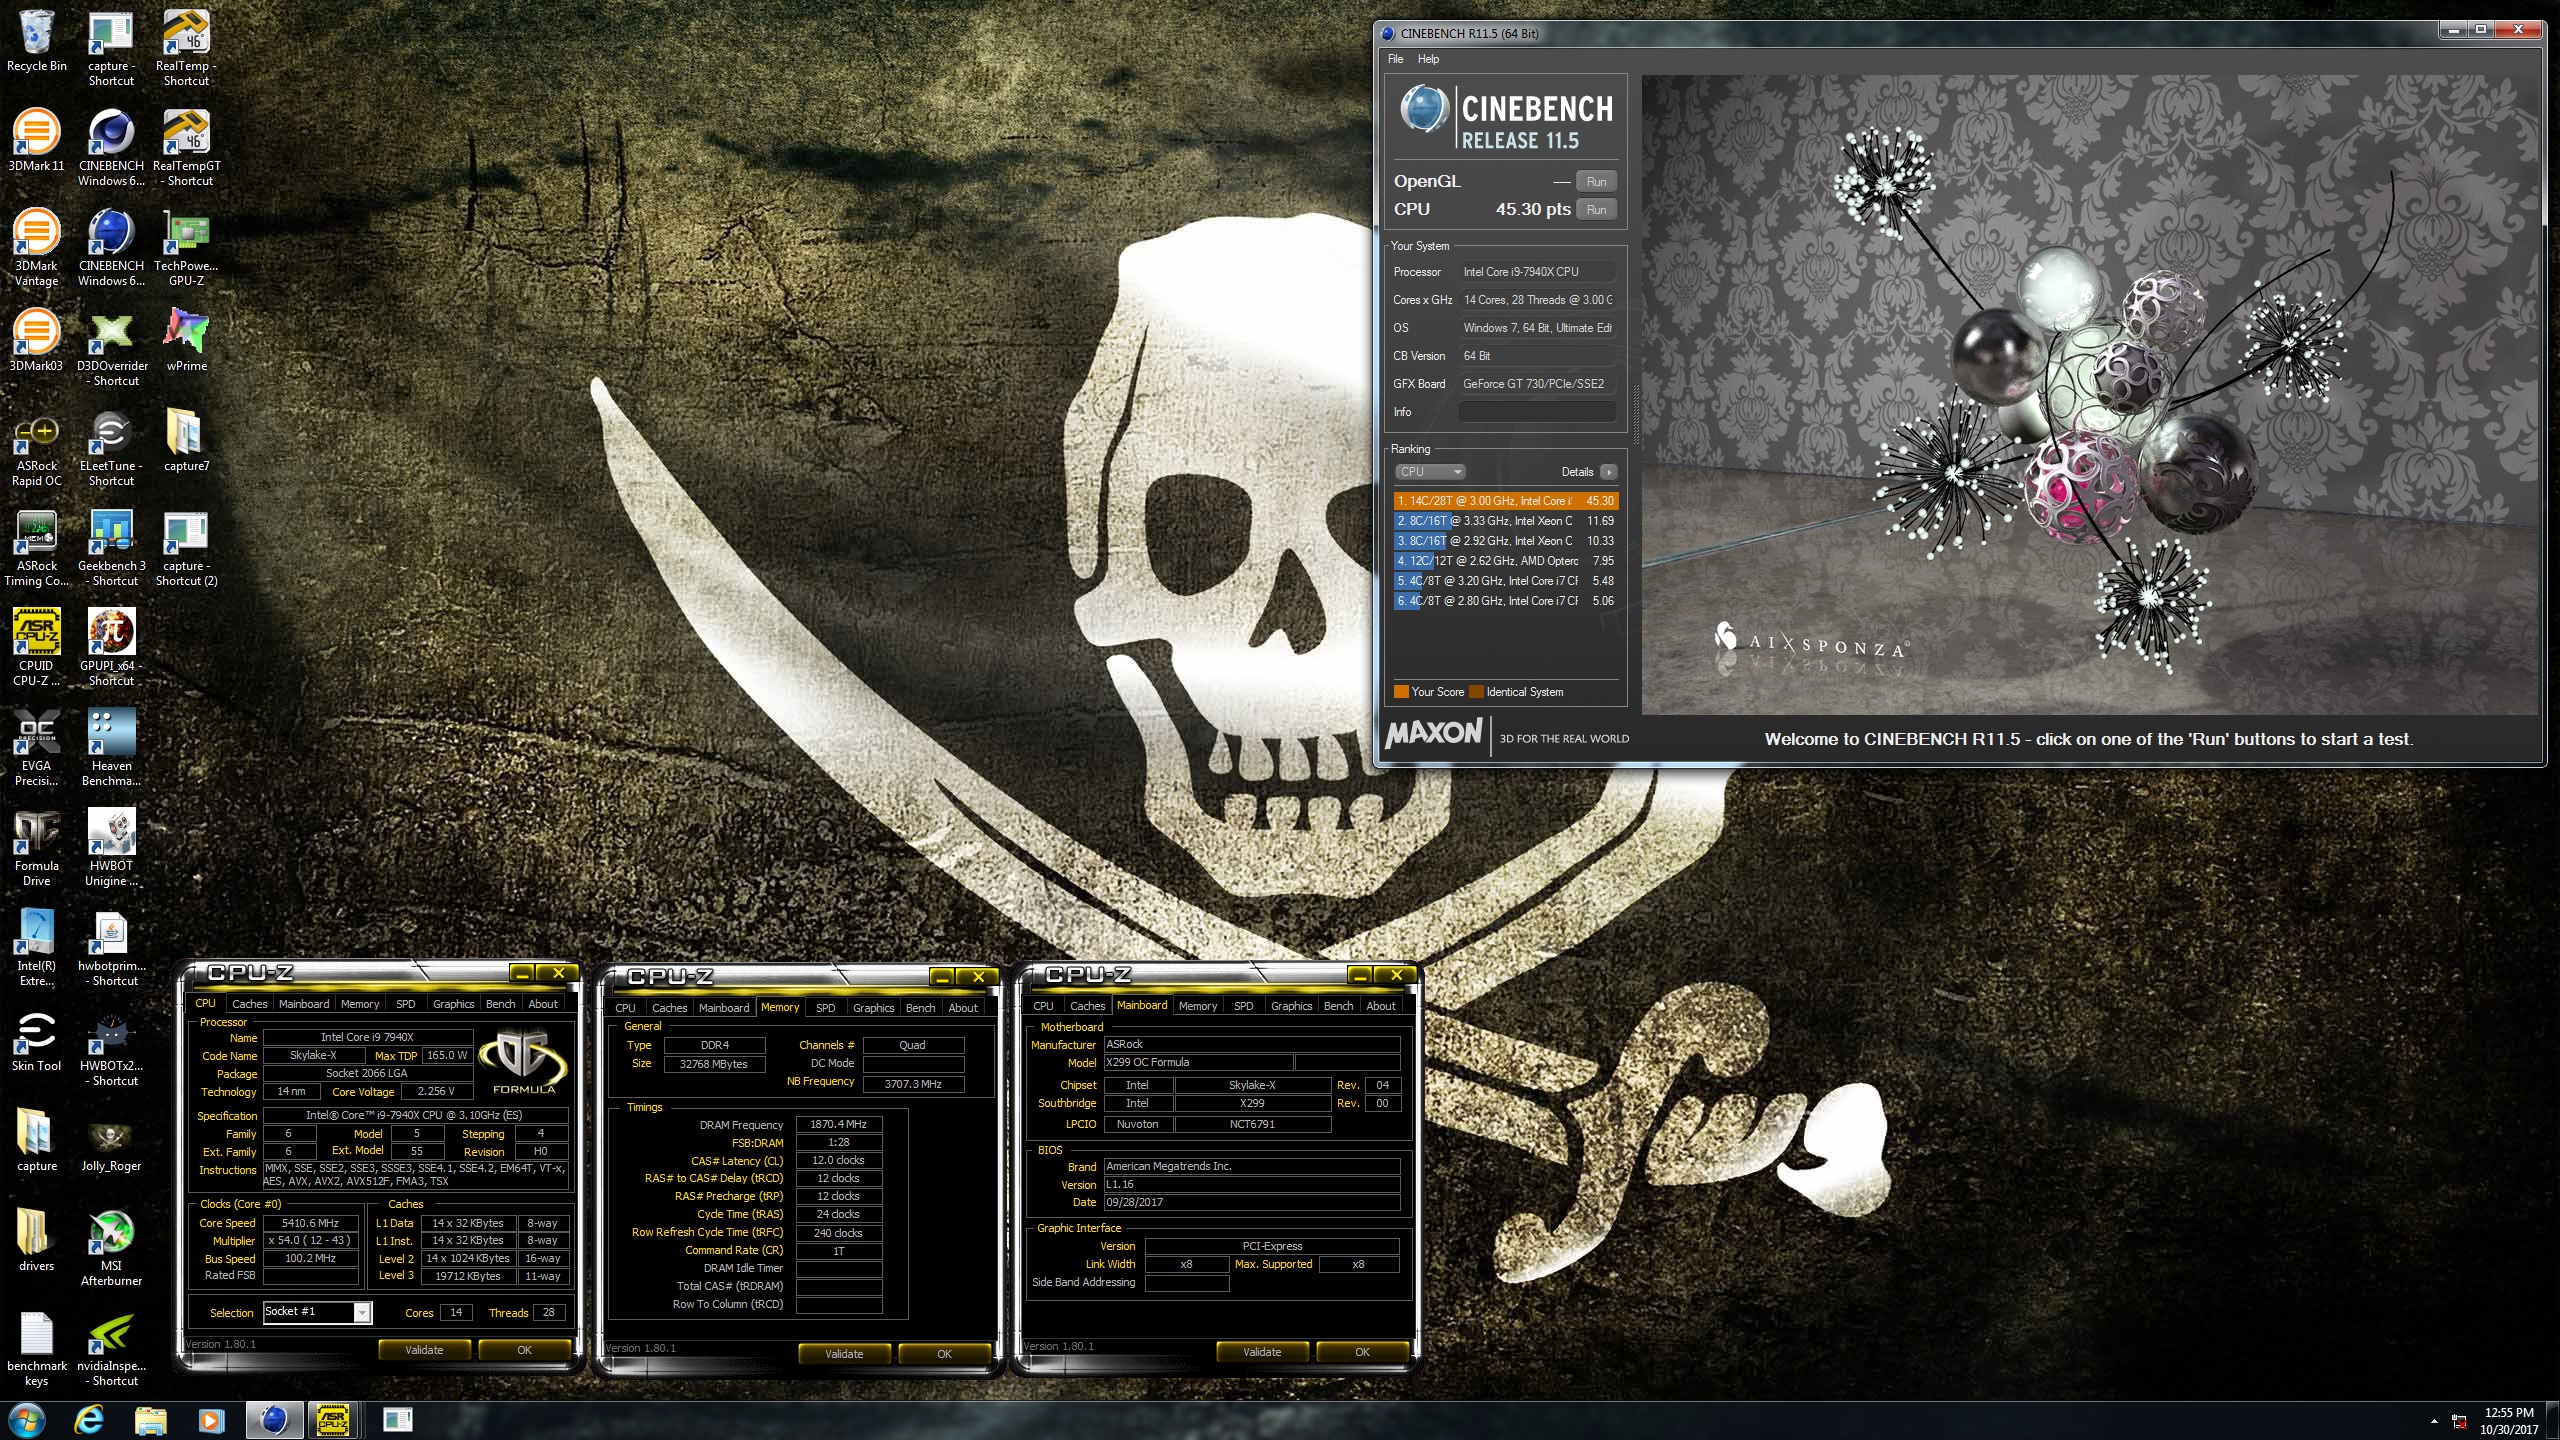Run the OpenGL test in Cinebench
The width and height of the screenshot is (2560, 1440).
click(x=1596, y=182)
